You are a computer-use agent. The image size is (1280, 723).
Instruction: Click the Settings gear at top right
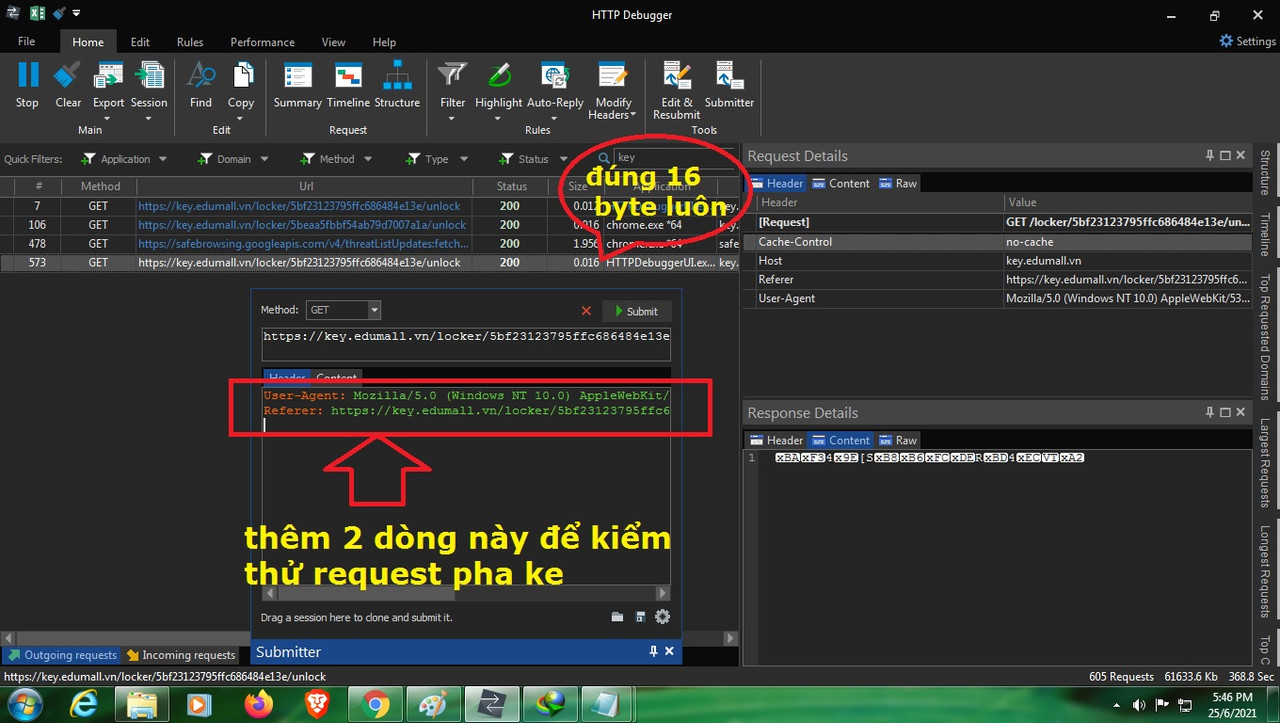(x=1226, y=41)
